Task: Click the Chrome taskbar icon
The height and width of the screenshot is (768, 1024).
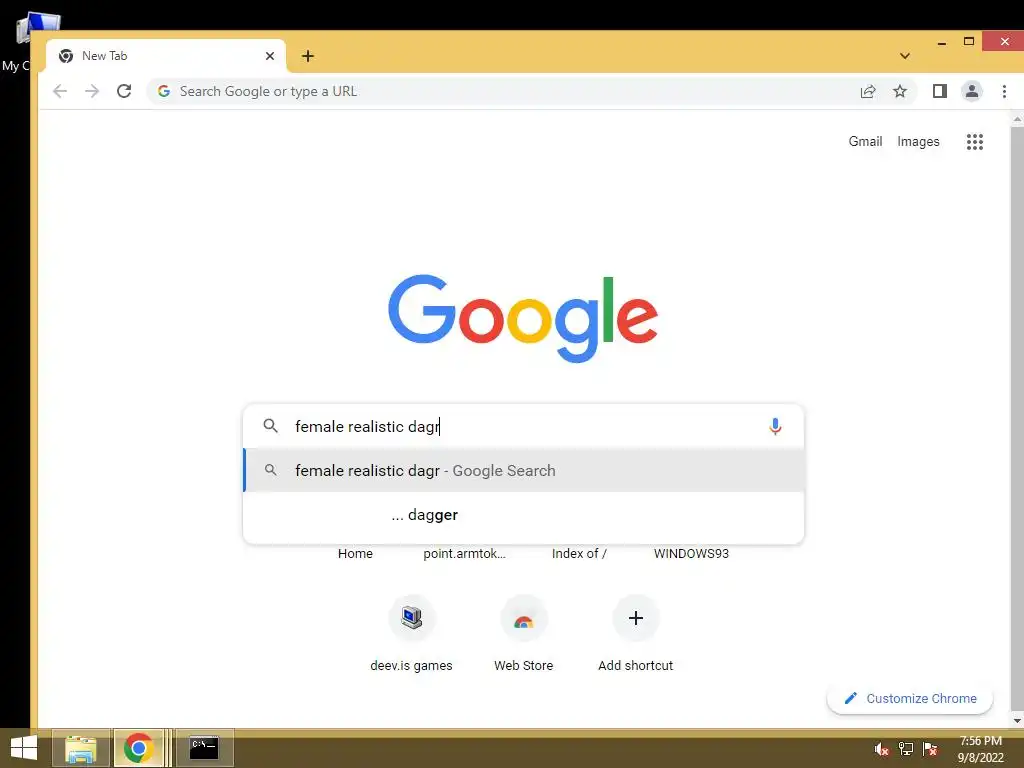Action: tap(138, 748)
